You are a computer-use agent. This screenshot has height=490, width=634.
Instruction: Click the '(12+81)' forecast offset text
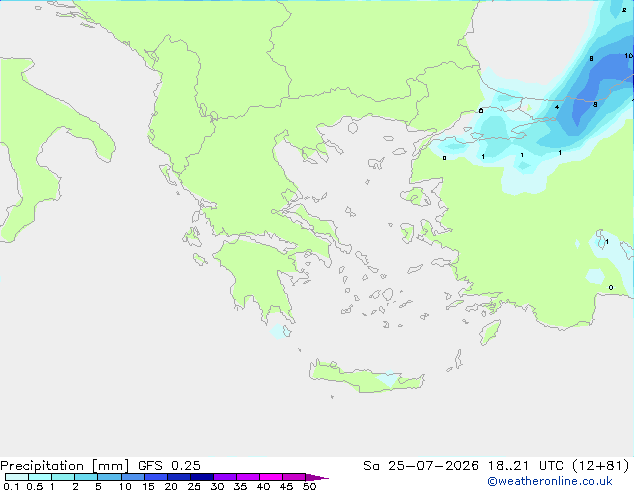(601, 466)
